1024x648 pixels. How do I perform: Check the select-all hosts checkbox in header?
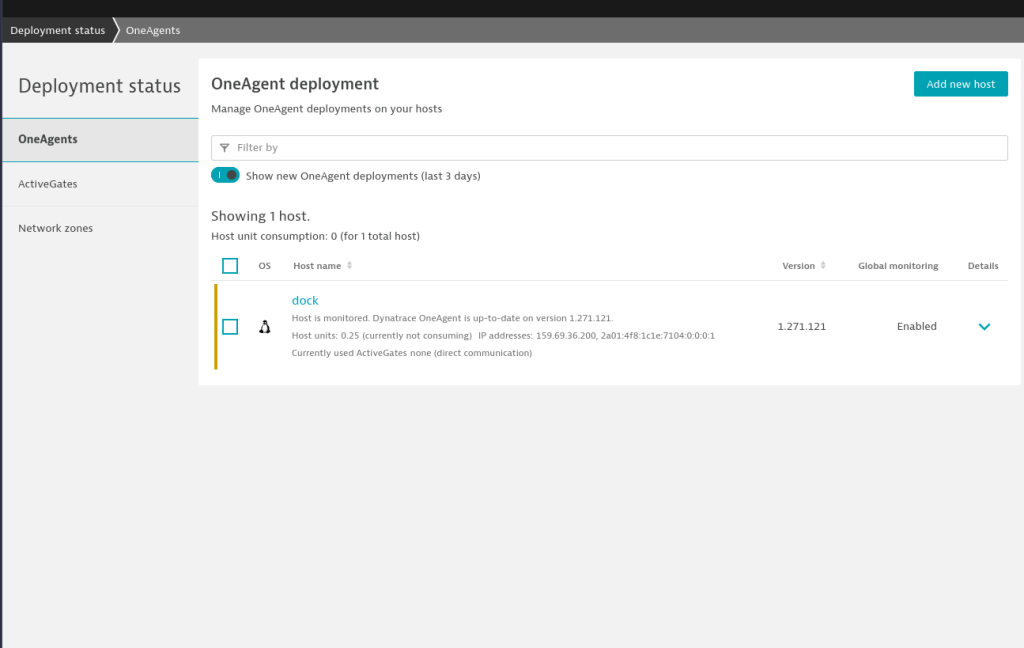pos(230,266)
